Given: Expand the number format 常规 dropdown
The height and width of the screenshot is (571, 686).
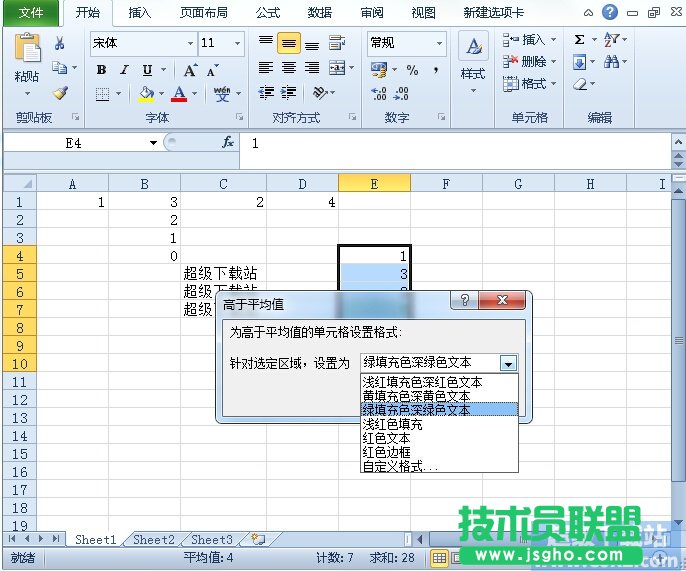Looking at the screenshot, I should pyautogui.click(x=438, y=44).
